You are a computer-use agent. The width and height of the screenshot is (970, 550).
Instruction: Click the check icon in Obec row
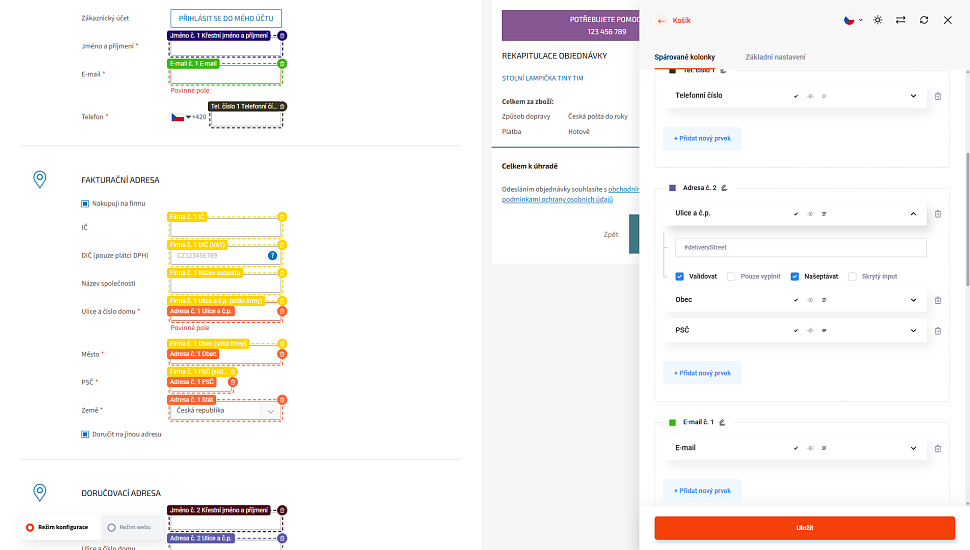796,300
